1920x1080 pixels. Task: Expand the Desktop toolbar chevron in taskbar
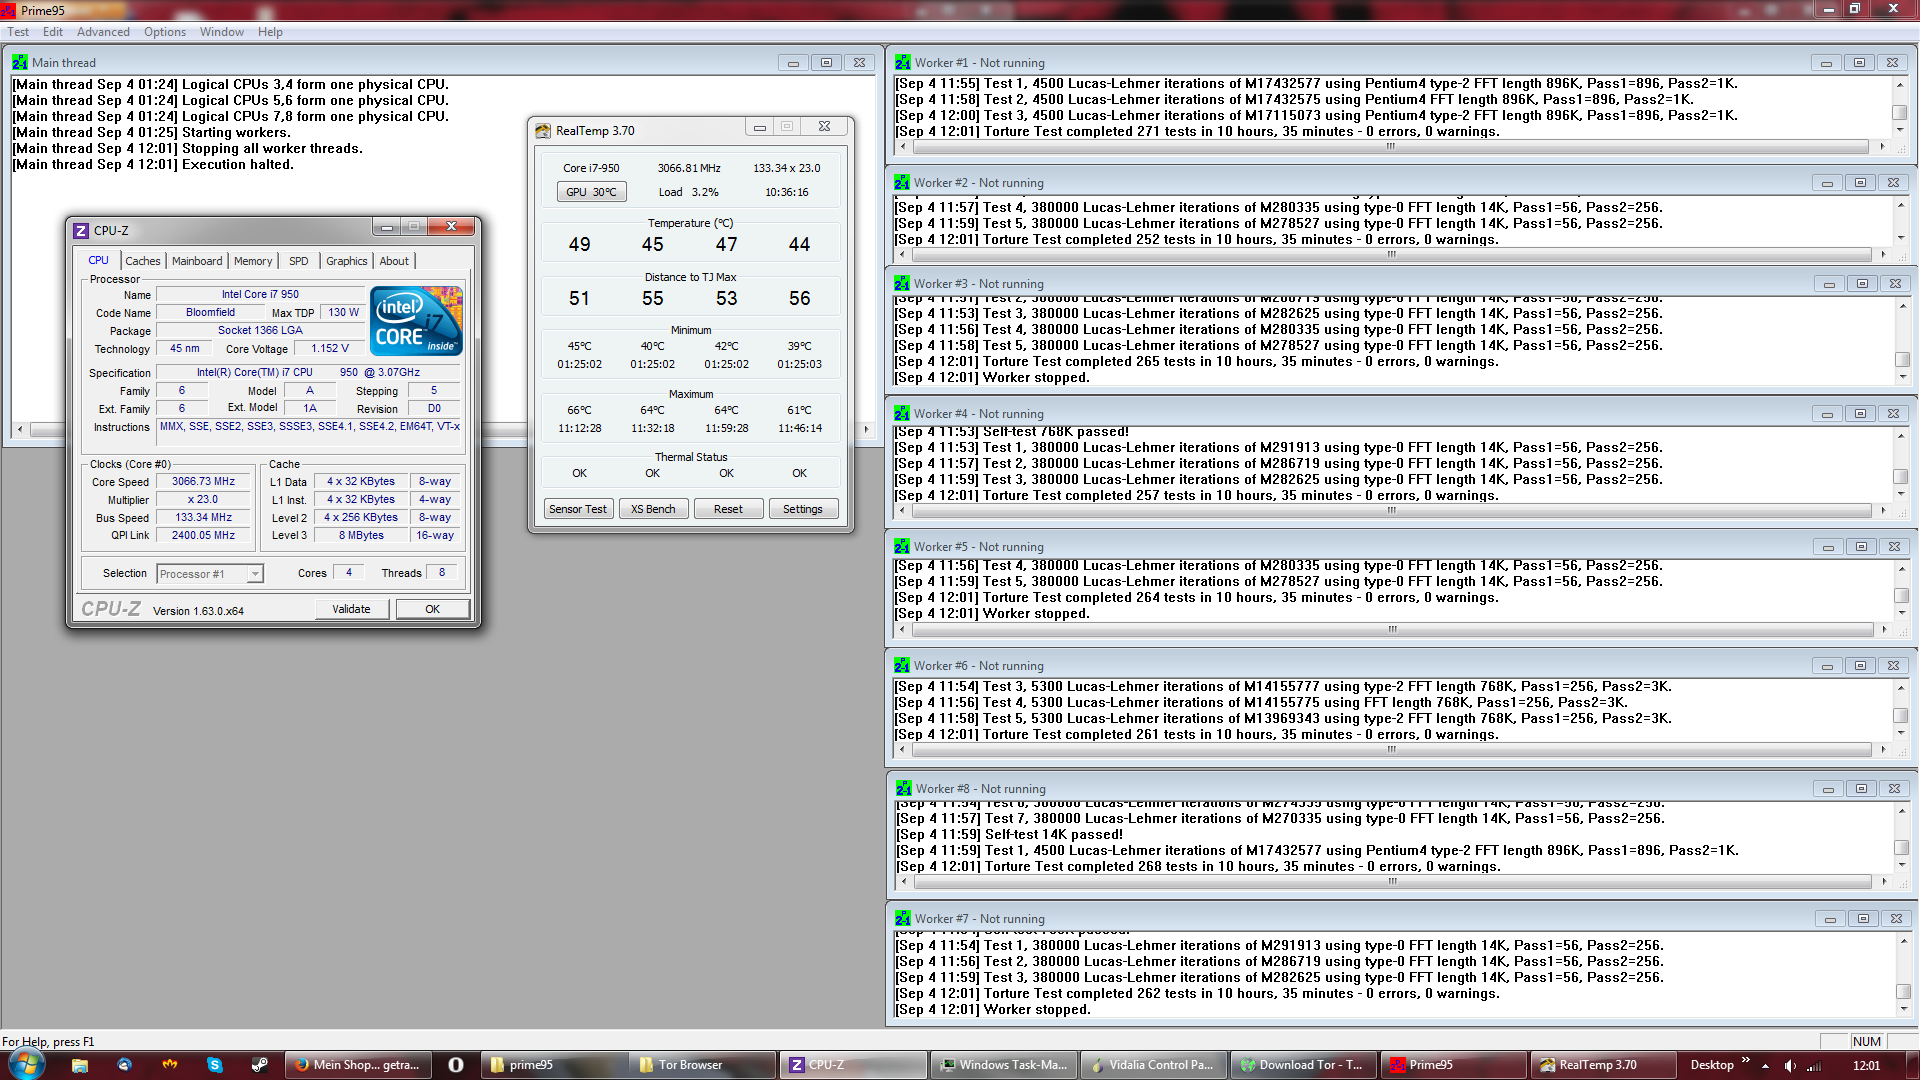click(x=1746, y=1060)
